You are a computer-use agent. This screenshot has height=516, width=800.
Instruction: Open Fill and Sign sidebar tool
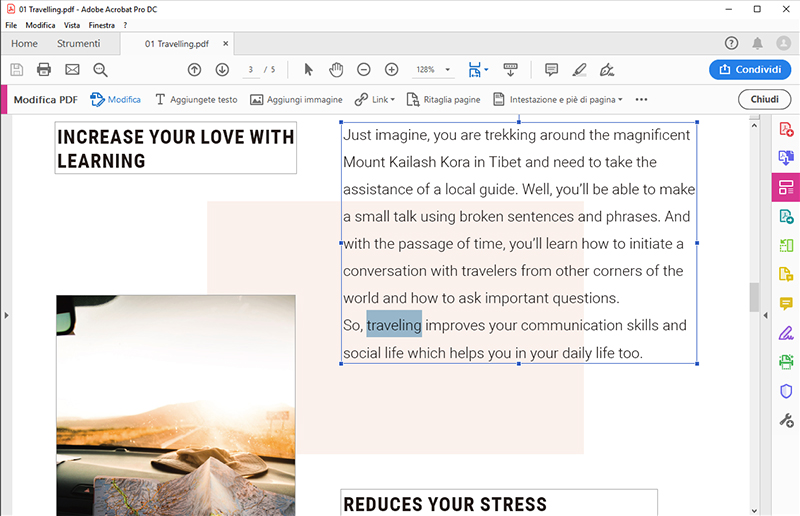click(786, 333)
